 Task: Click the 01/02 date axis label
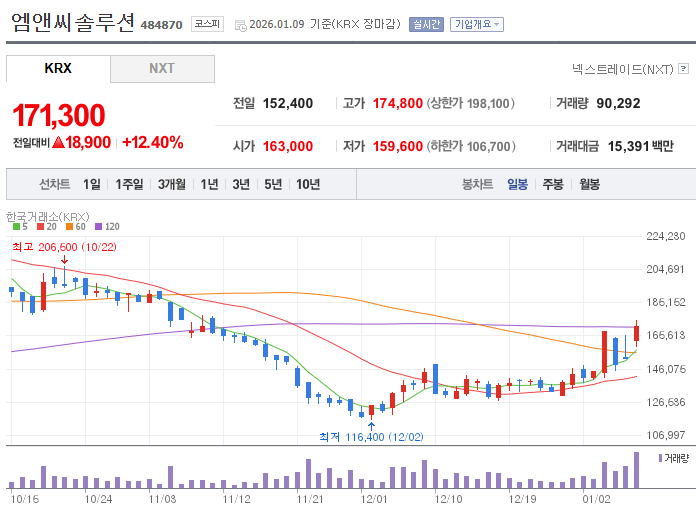click(x=596, y=499)
